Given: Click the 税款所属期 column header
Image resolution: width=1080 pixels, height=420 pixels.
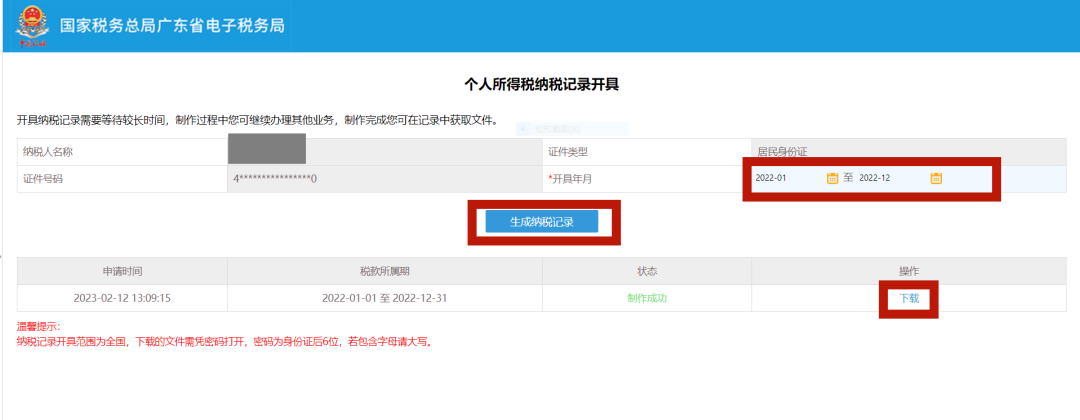Looking at the screenshot, I should click(384, 271).
